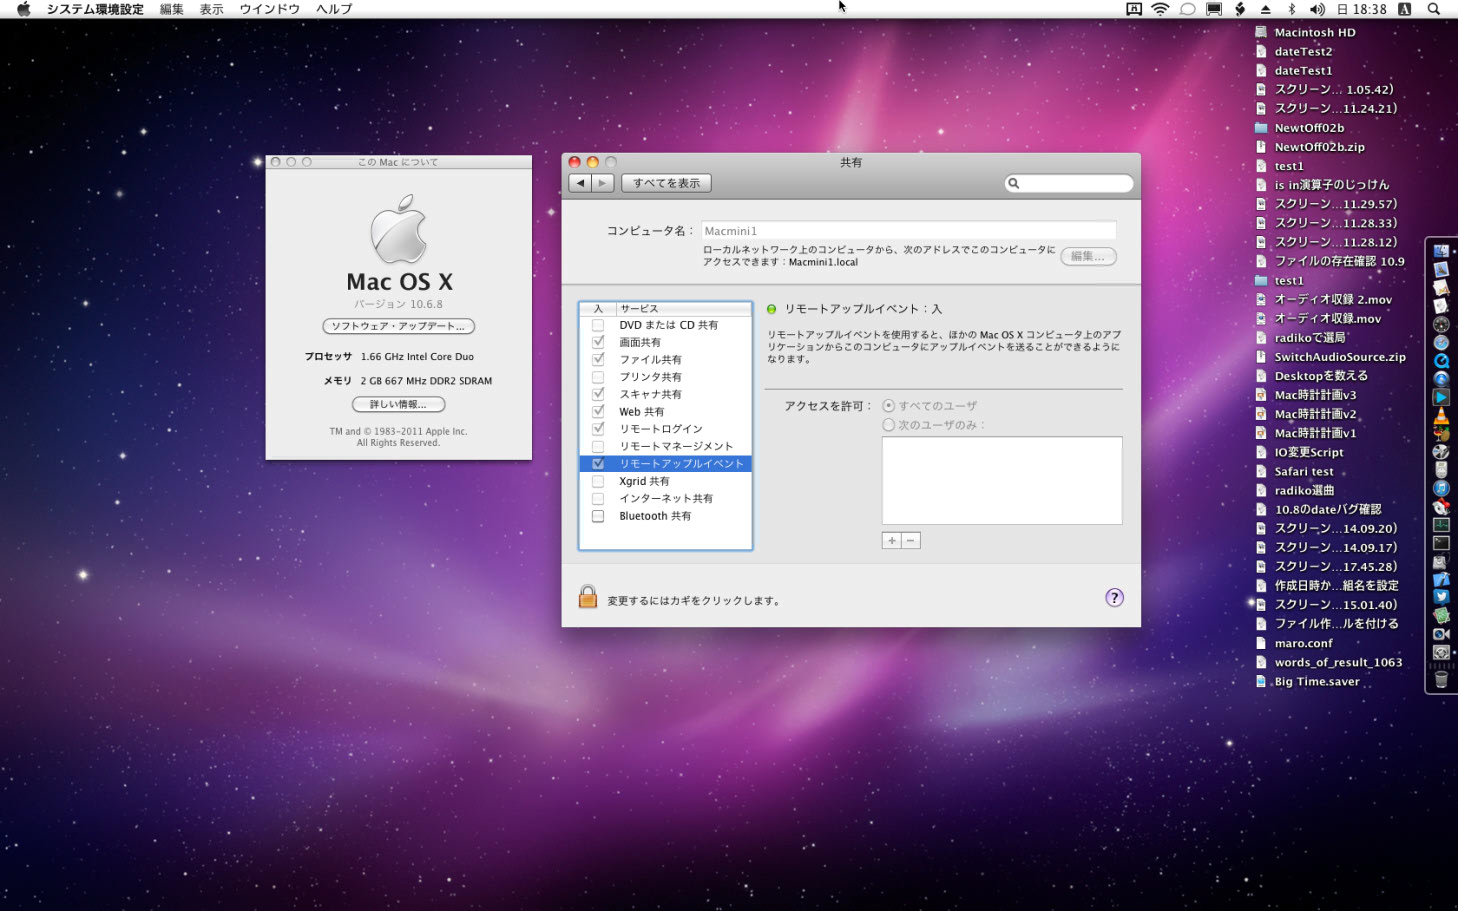Enable プリンタ共有 checkbox
The height and width of the screenshot is (911, 1458).
(x=598, y=377)
